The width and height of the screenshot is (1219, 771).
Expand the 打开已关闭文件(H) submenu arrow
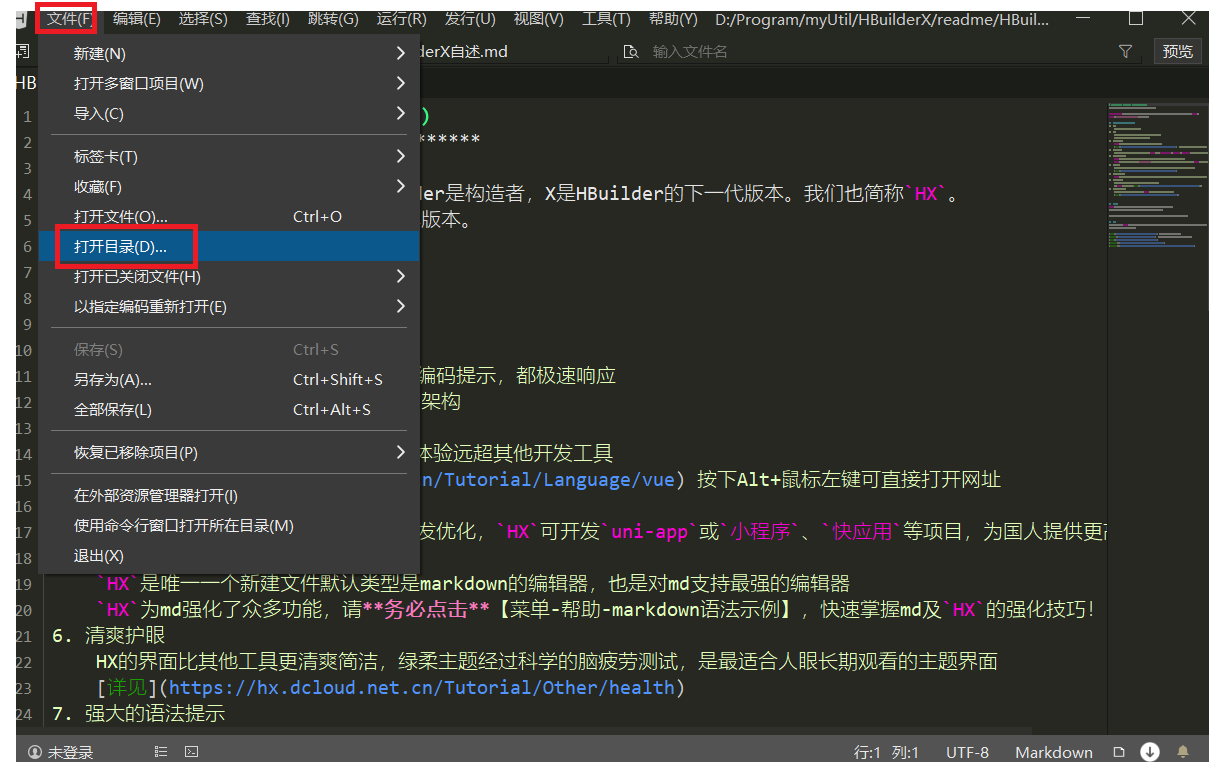(x=400, y=276)
